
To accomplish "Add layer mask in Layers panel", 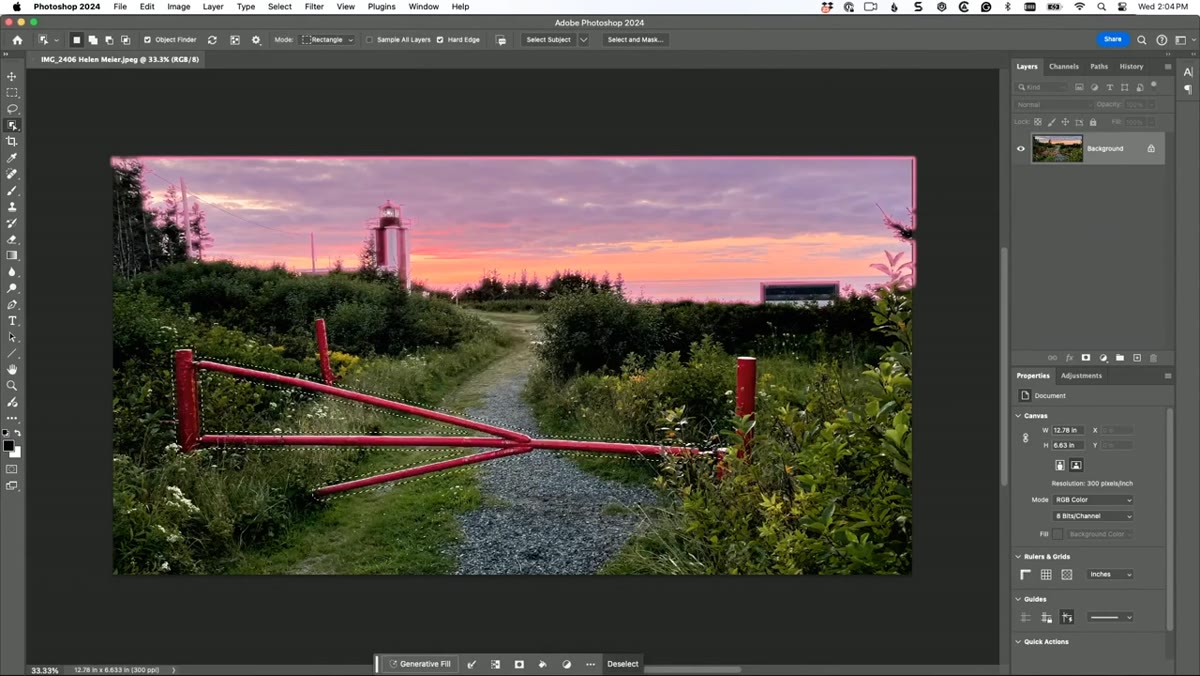I will [1086, 358].
